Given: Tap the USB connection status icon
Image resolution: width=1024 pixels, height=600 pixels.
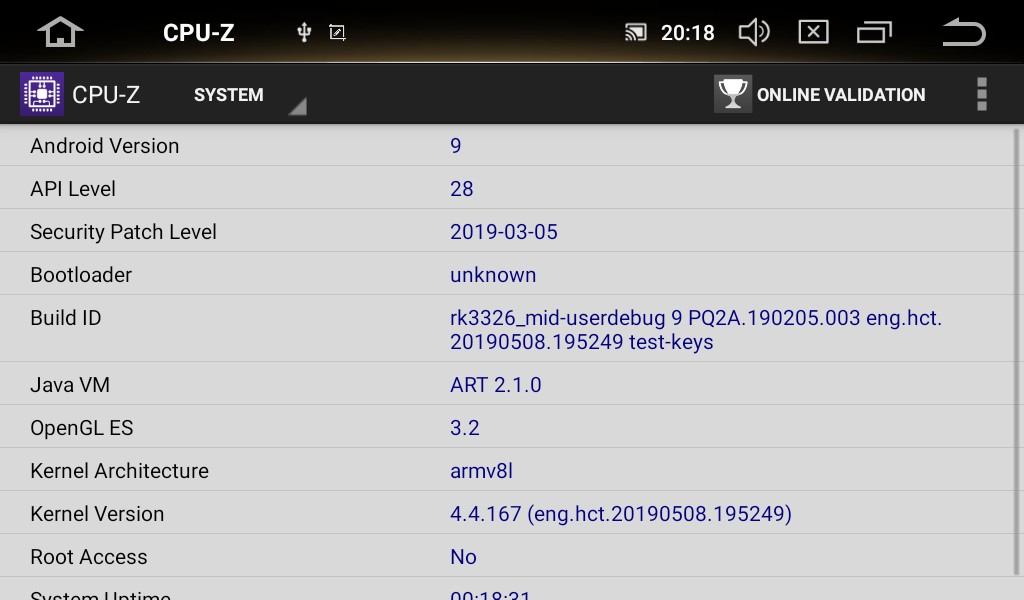Looking at the screenshot, I should point(304,32).
